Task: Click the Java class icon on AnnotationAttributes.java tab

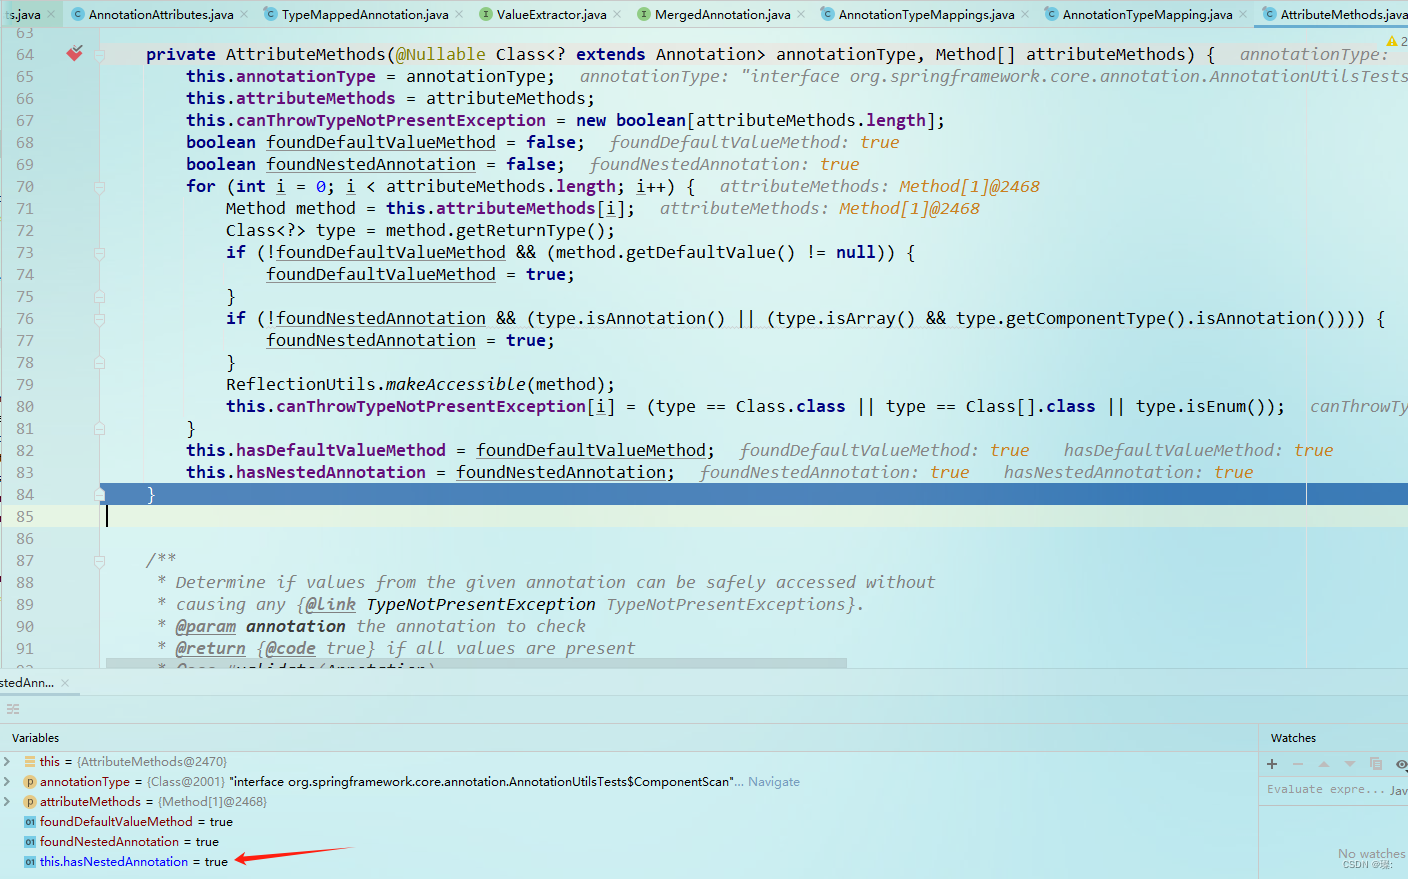Action: [77, 14]
